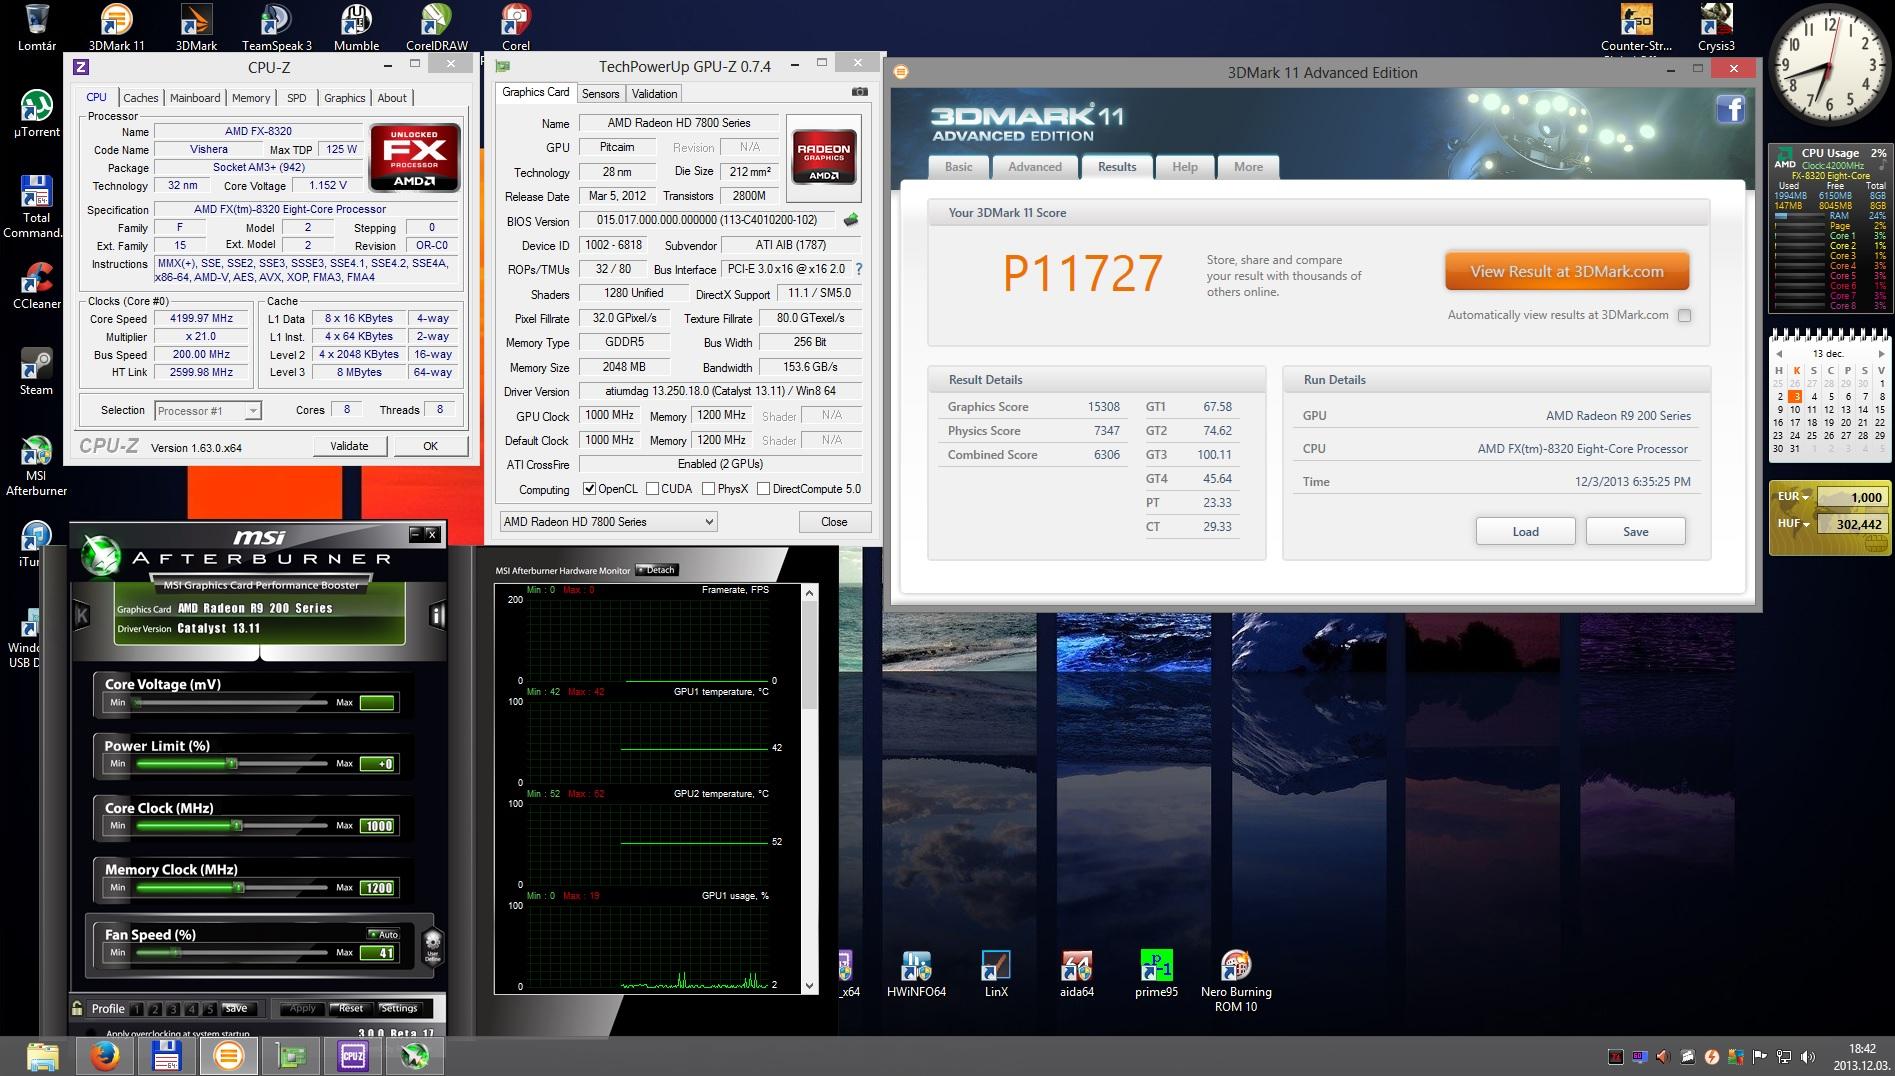Launch the CCleaner desktop shortcut
Image resolution: width=1895 pixels, height=1076 pixels.
tap(37, 285)
